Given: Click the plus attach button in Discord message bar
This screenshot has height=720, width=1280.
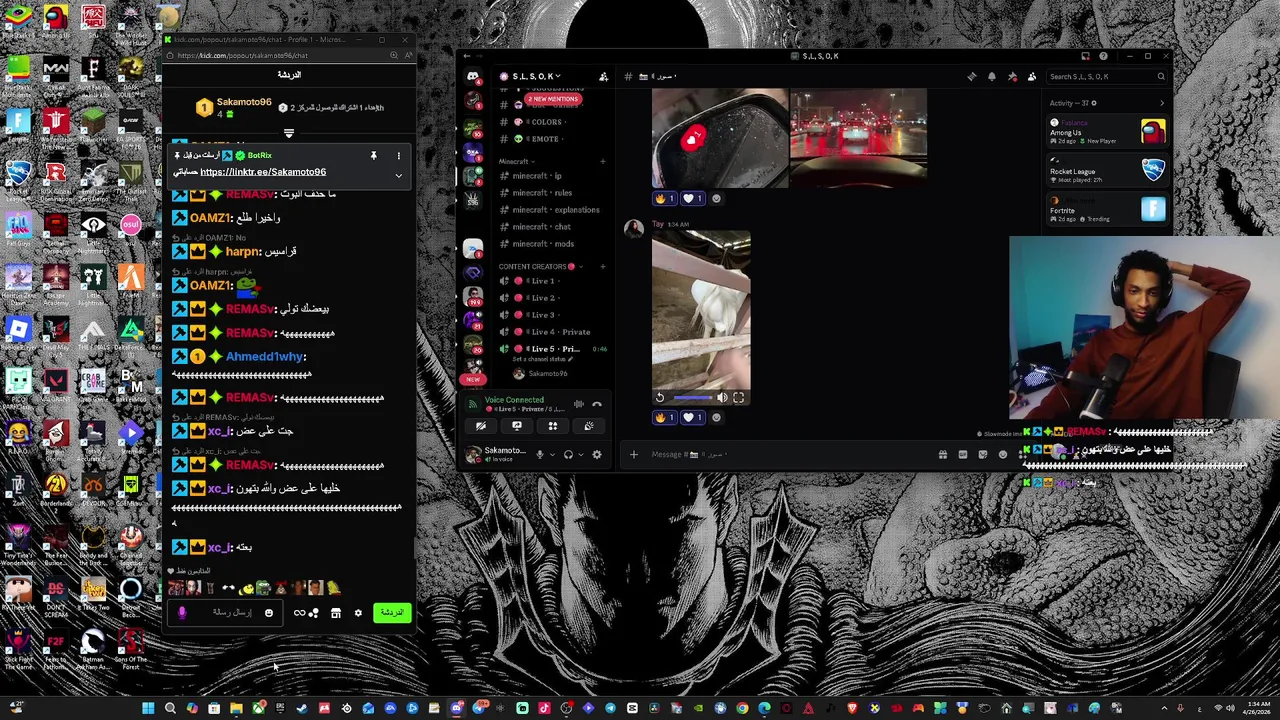Looking at the screenshot, I should 633,455.
